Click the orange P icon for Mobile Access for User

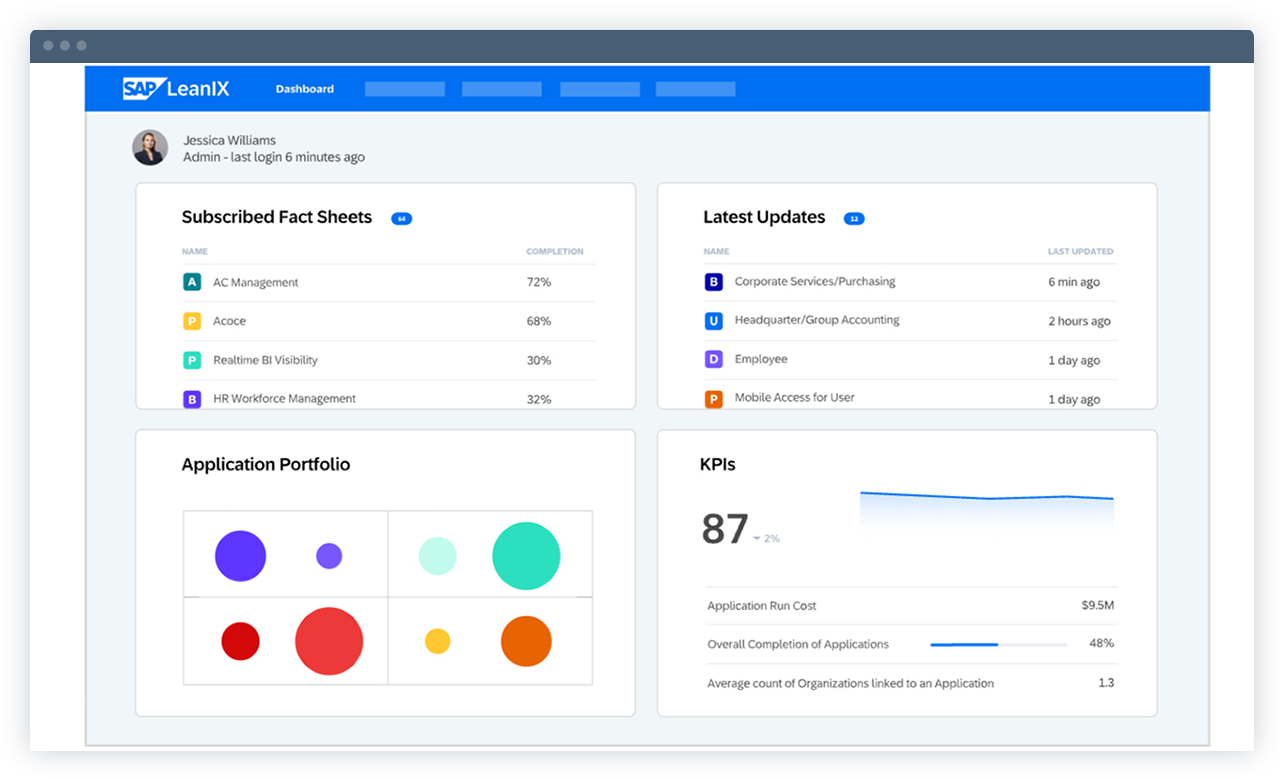(713, 398)
